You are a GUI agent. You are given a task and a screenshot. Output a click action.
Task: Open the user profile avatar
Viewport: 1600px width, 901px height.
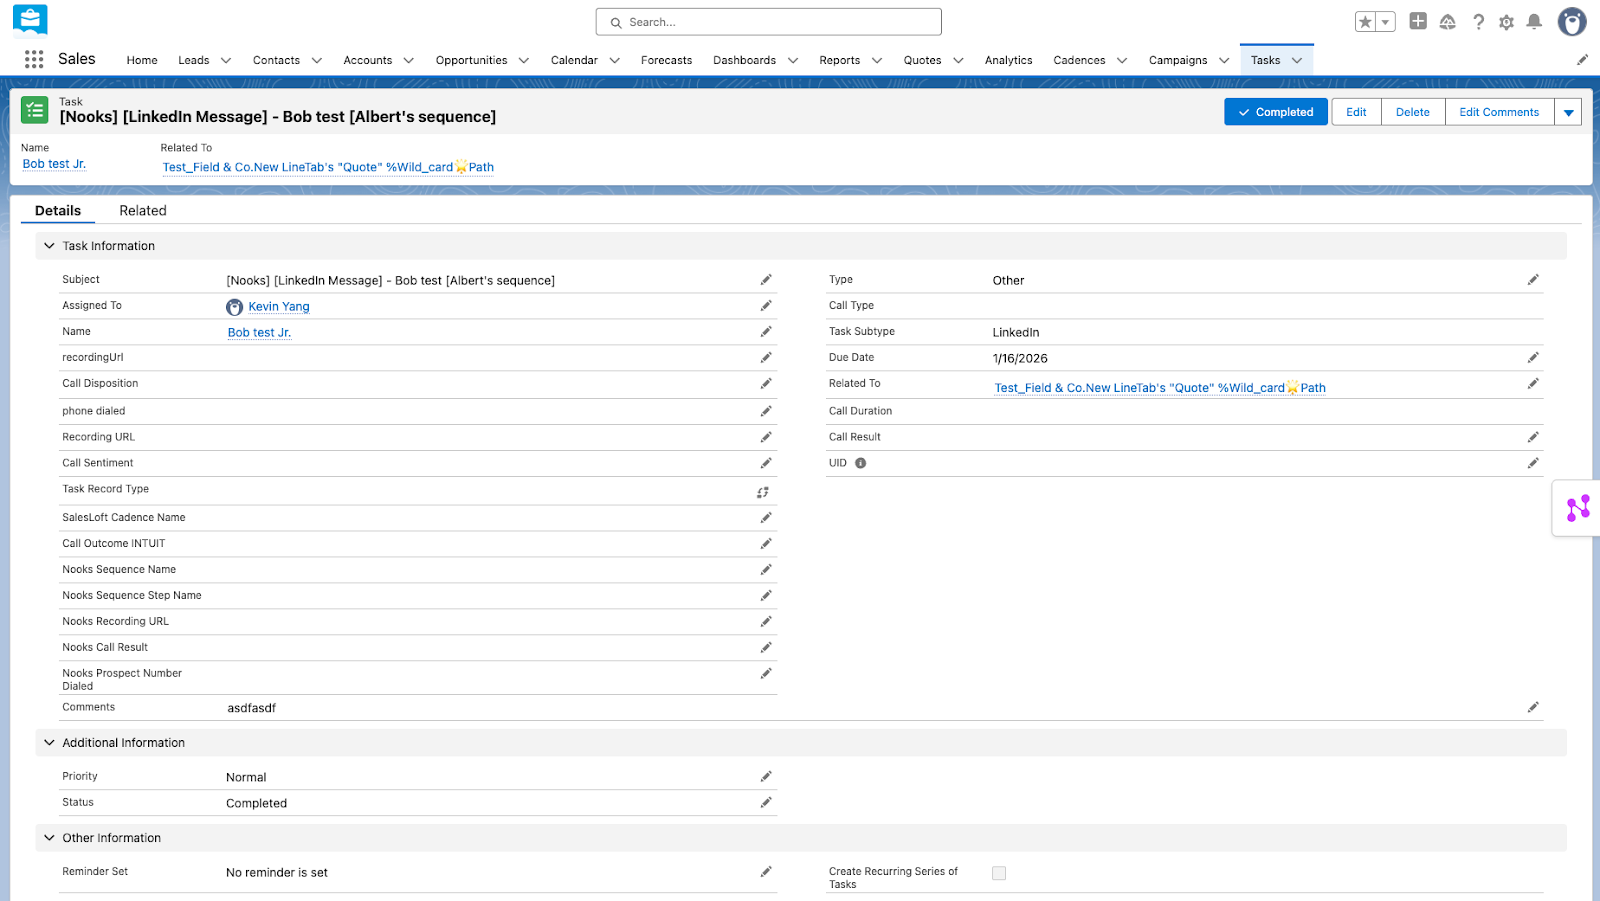coord(1572,22)
